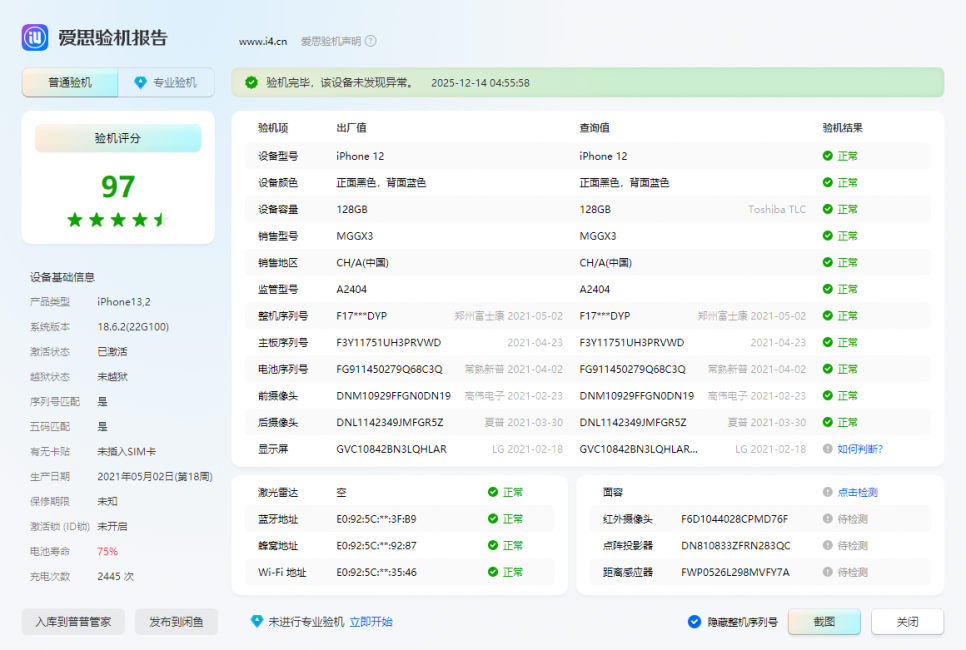The height and width of the screenshot is (650, 966).
Task: Open the www.i4.cn website link
Action: 262,41
